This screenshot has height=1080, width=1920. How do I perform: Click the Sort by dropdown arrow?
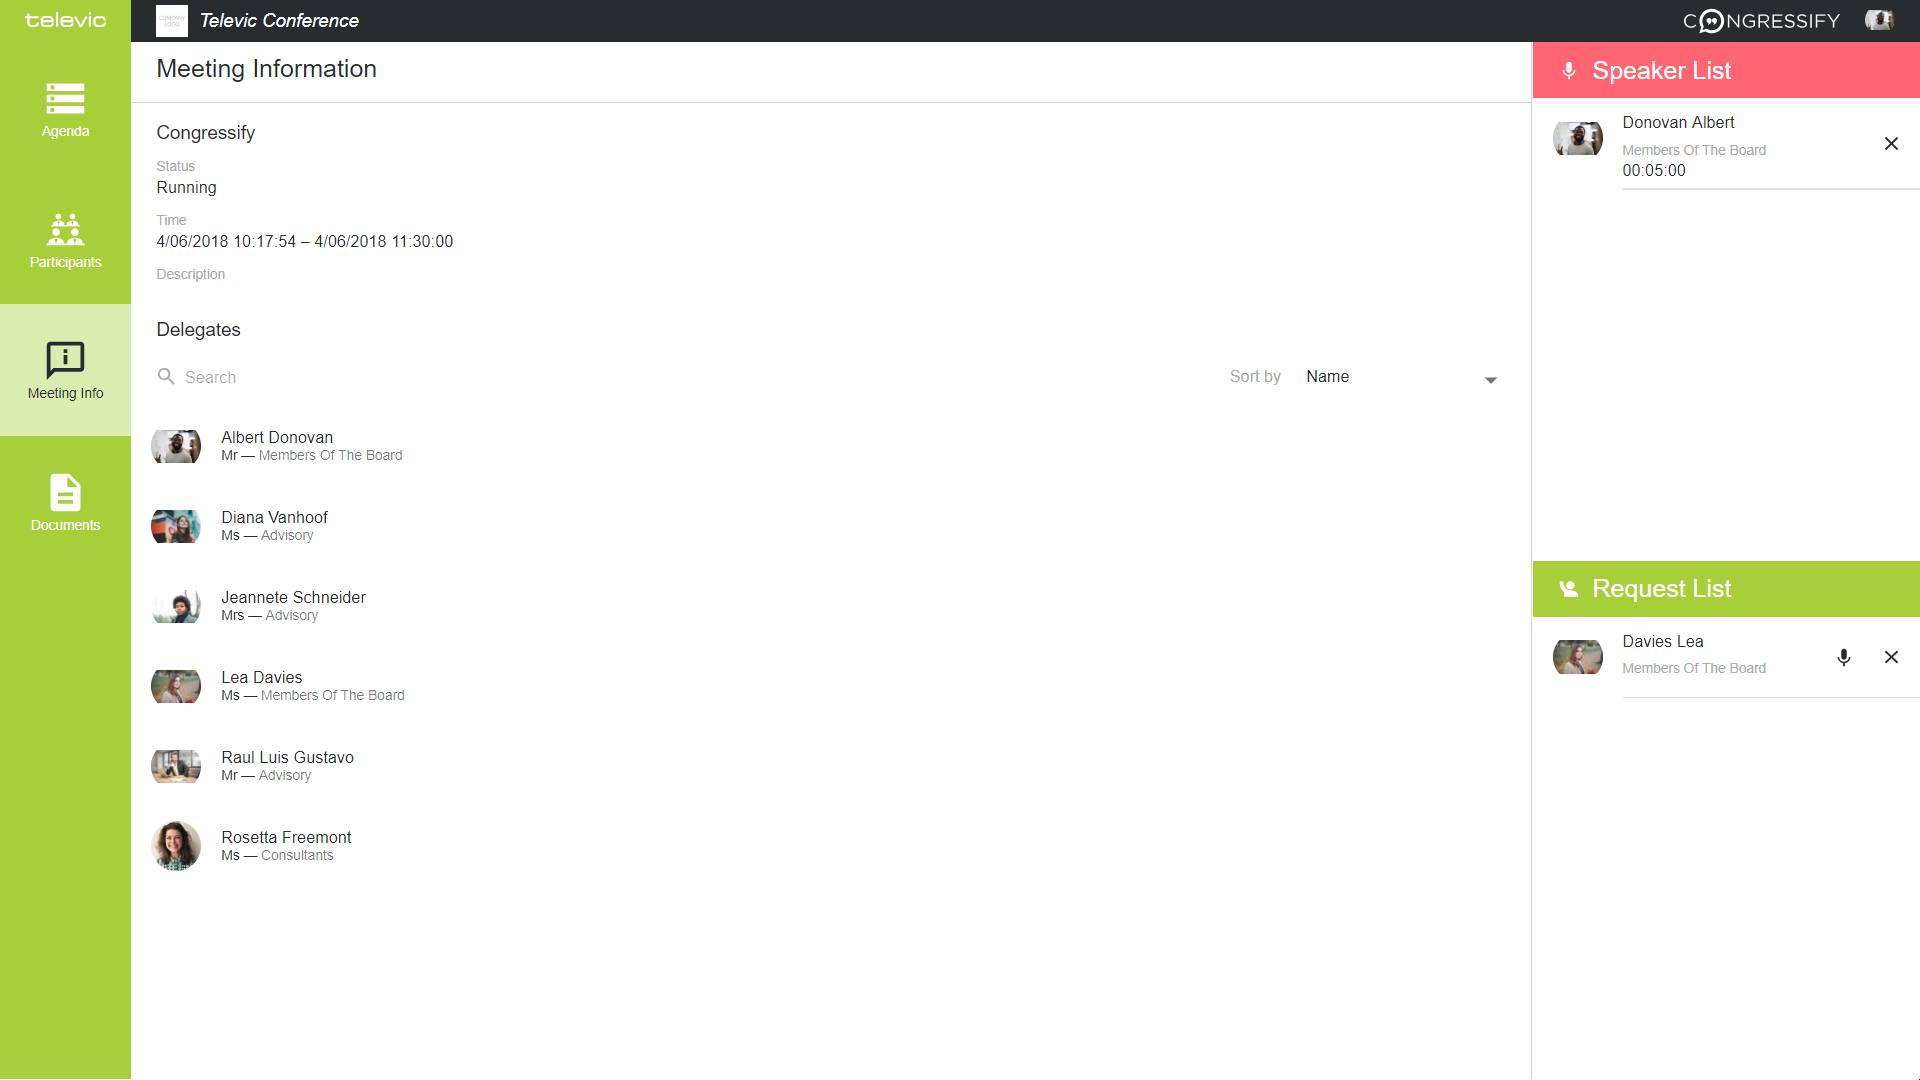coord(1490,380)
